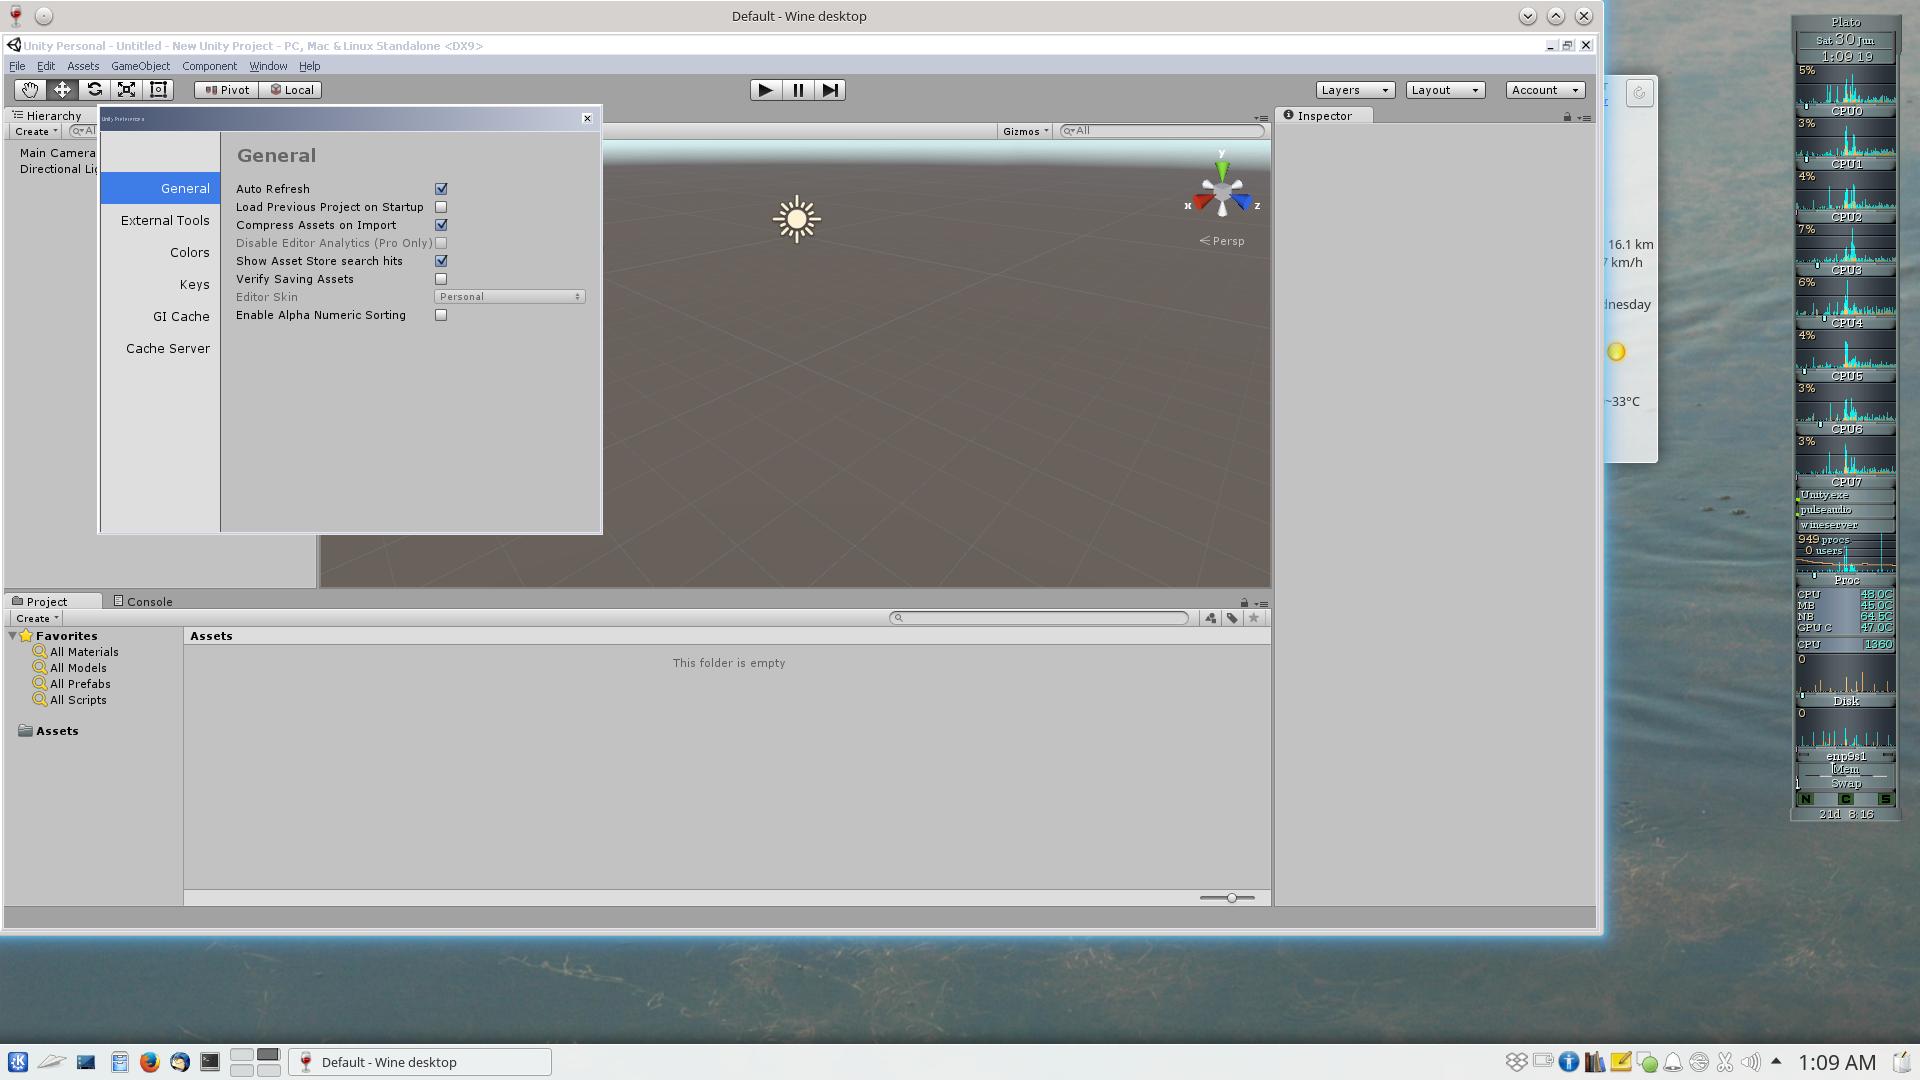Select Assets folder in Project tree
1920x1080 pixels.
tap(57, 731)
